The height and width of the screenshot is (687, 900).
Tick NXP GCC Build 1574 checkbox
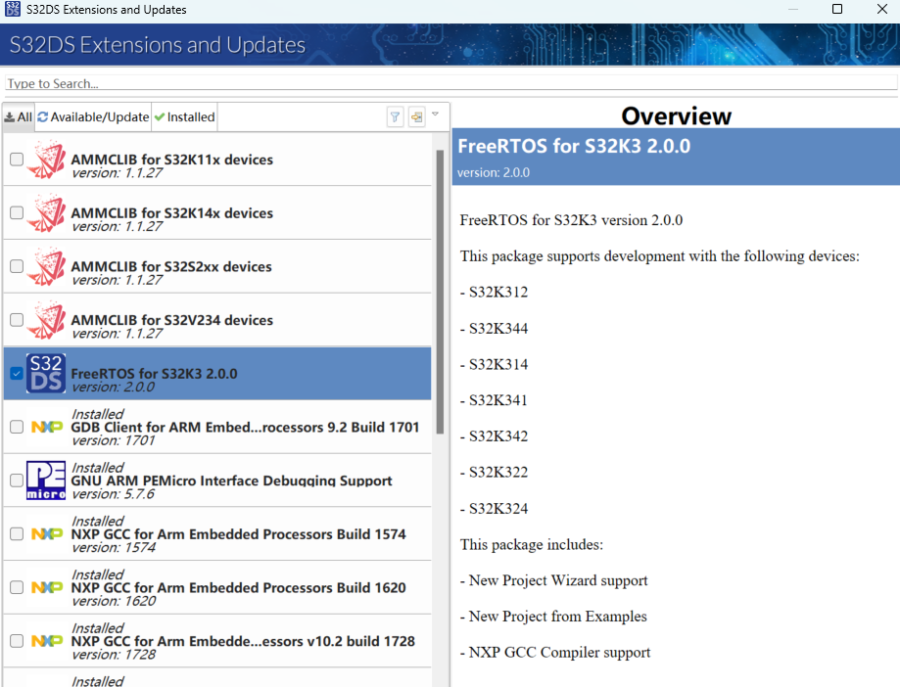17,534
